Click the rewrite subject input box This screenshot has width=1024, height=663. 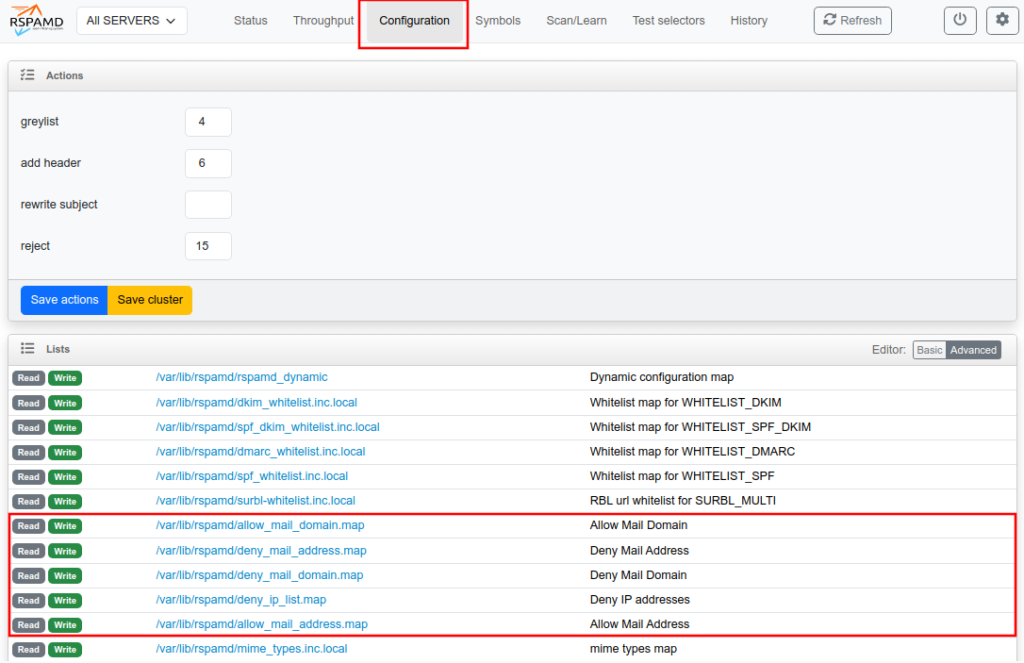coord(208,204)
